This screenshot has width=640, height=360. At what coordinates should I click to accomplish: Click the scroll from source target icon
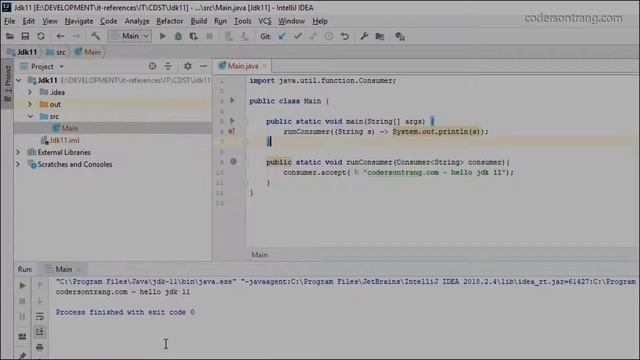click(152, 66)
